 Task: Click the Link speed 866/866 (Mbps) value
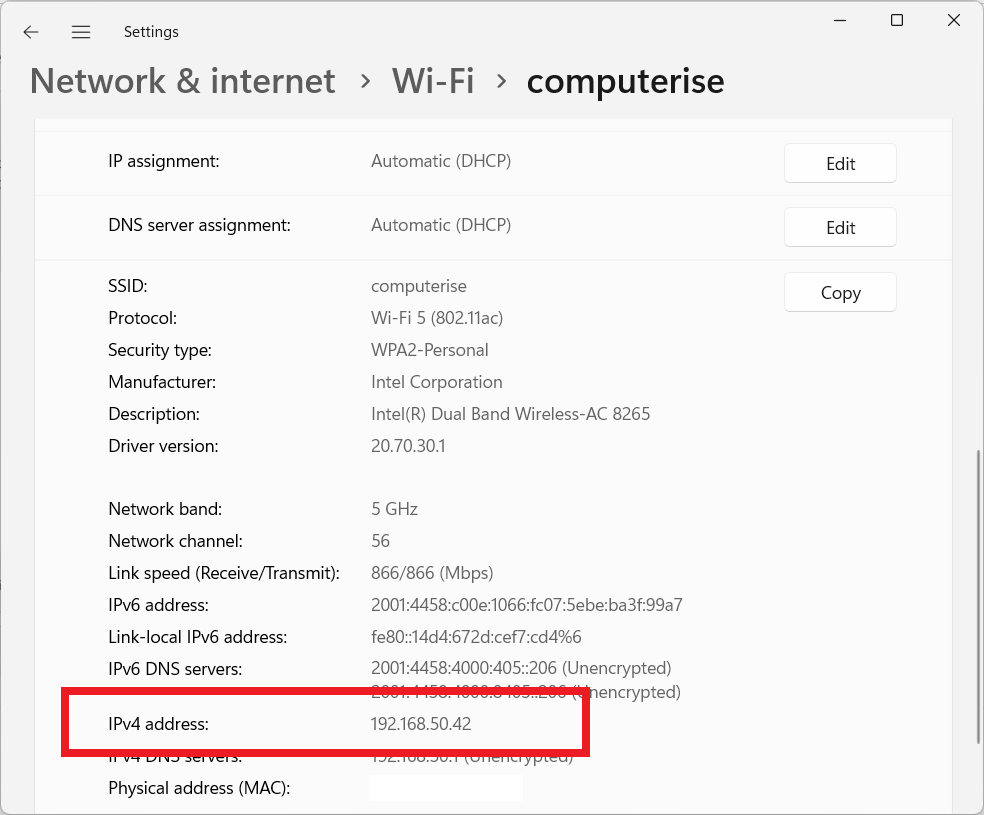(432, 573)
